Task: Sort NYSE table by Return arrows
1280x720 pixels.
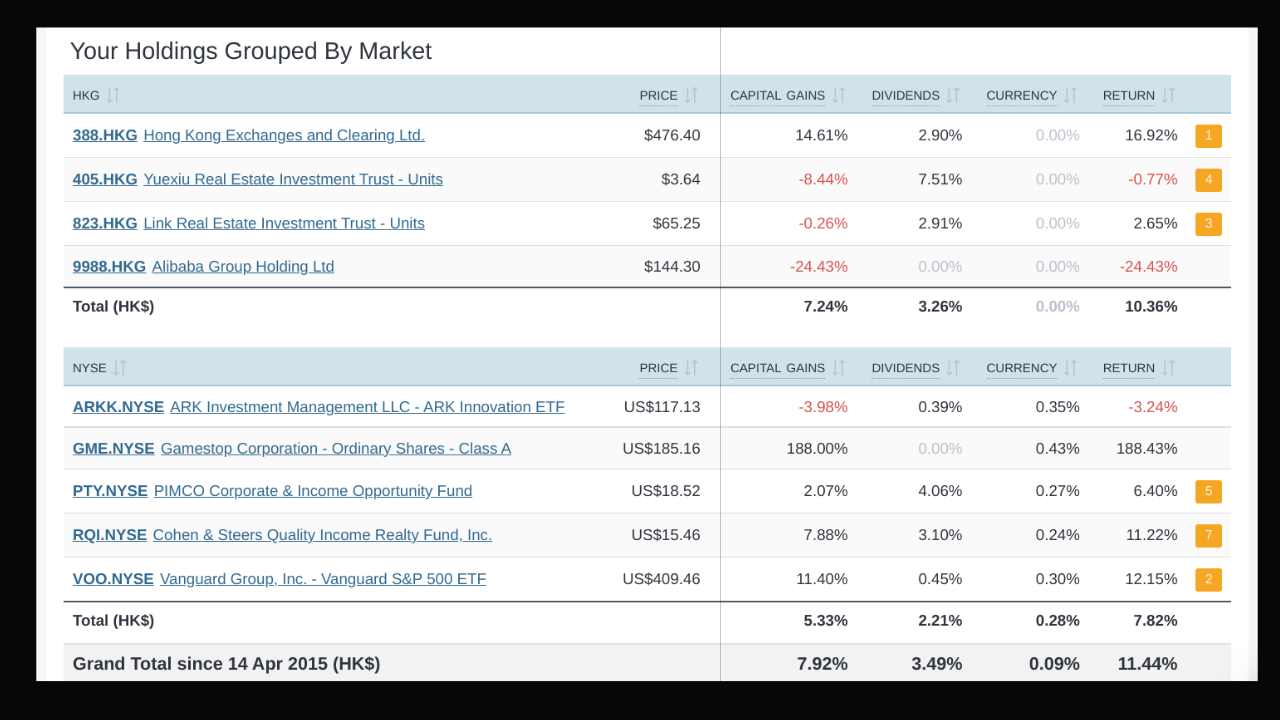Action: [1168, 368]
